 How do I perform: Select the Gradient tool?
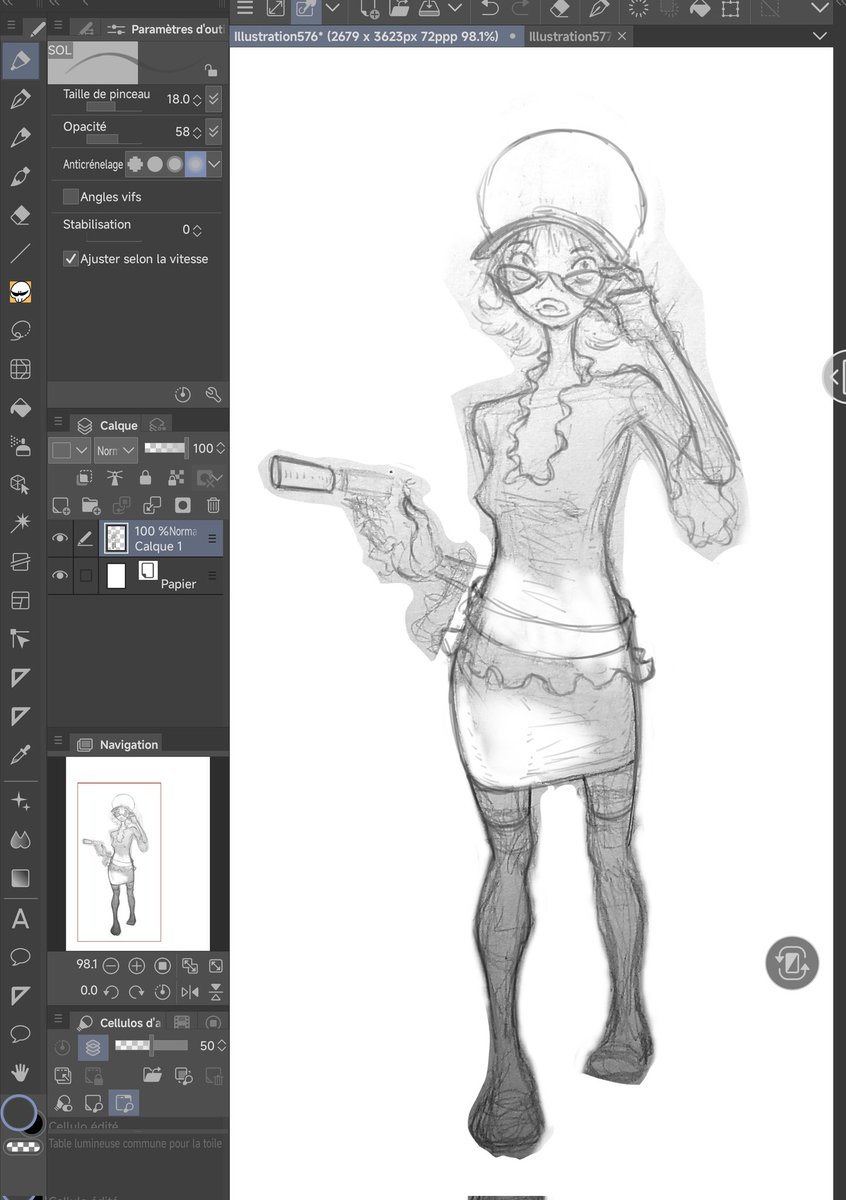tap(20, 879)
